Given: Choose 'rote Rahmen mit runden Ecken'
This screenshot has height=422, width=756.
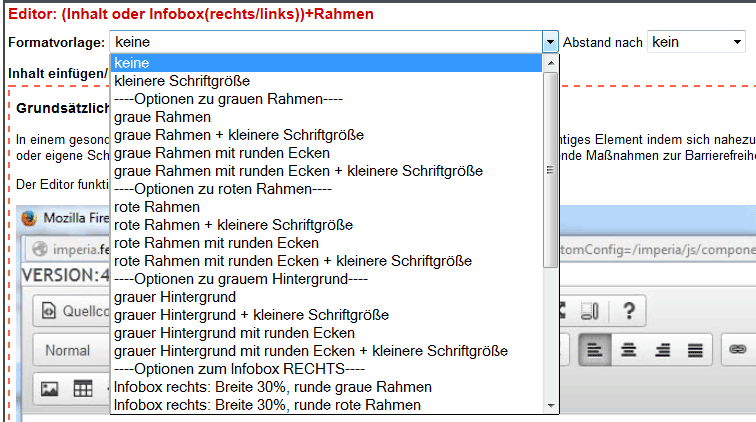Looking at the screenshot, I should point(326,243).
